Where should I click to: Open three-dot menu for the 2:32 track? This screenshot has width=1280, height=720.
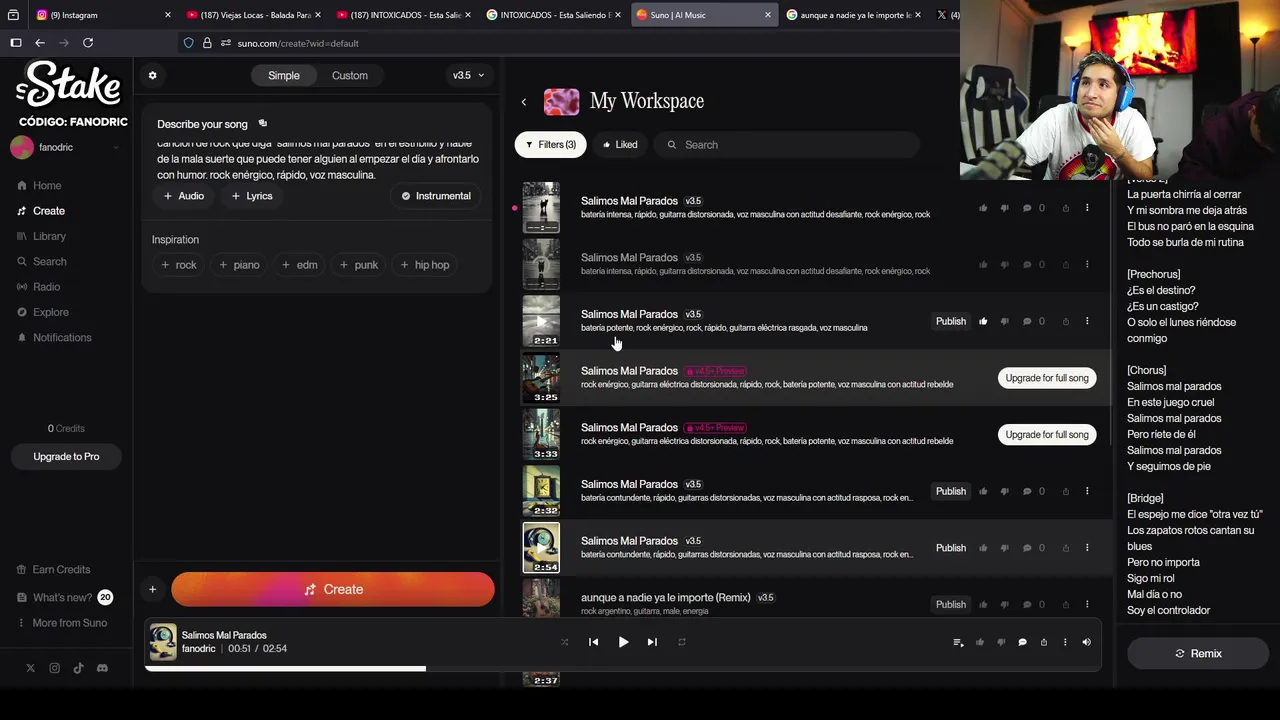1087,491
